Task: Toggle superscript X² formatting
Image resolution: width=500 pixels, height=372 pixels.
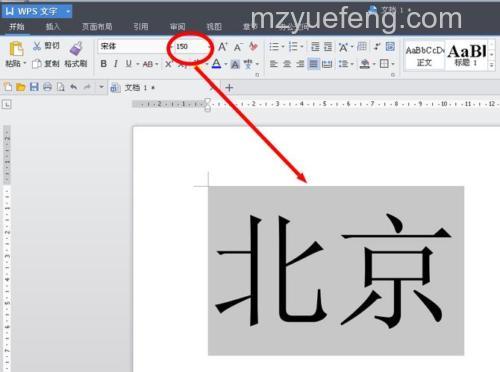Action: (x=169, y=64)
